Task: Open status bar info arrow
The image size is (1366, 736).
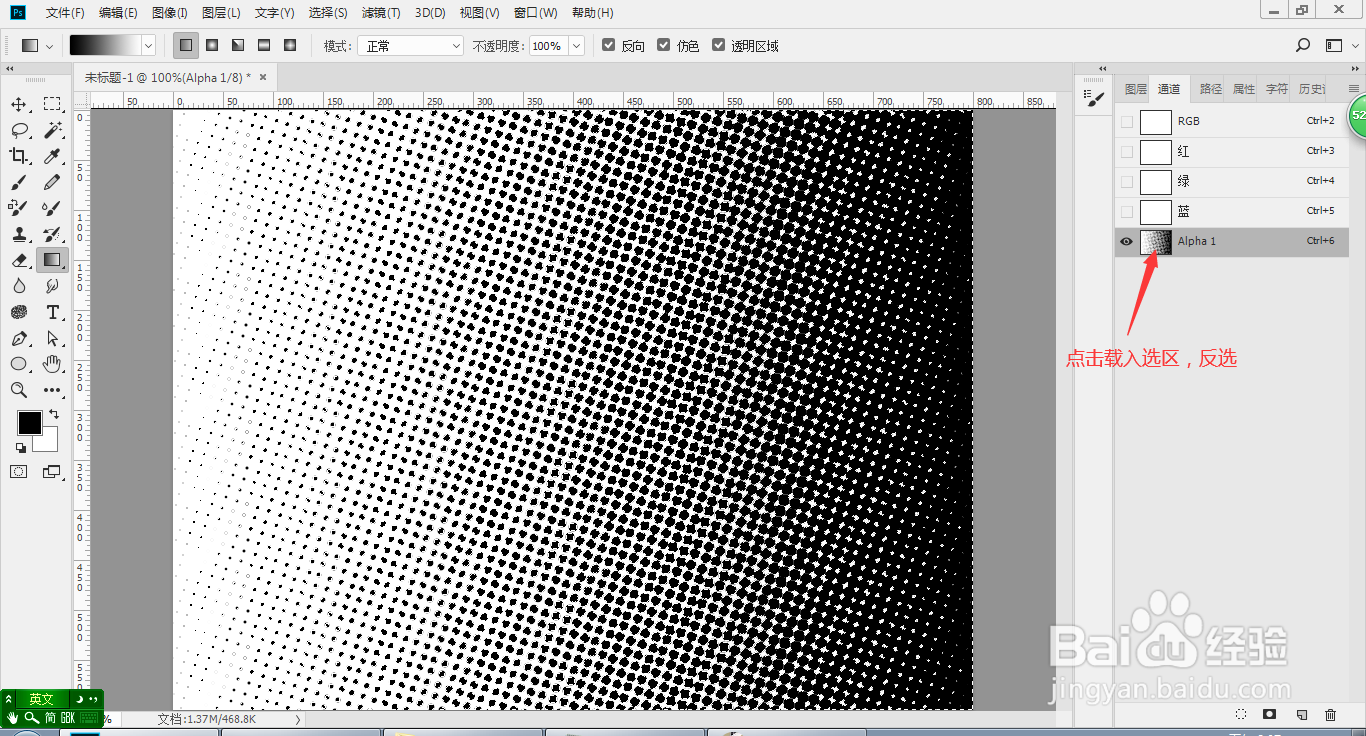Action: pyautogui.click(x=297, y=719)
